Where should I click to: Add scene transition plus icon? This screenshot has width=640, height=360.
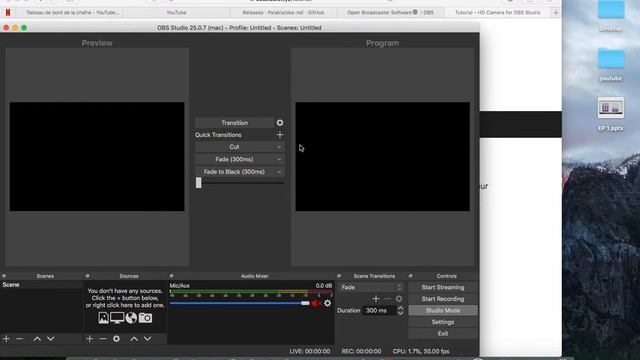[376, 299]
